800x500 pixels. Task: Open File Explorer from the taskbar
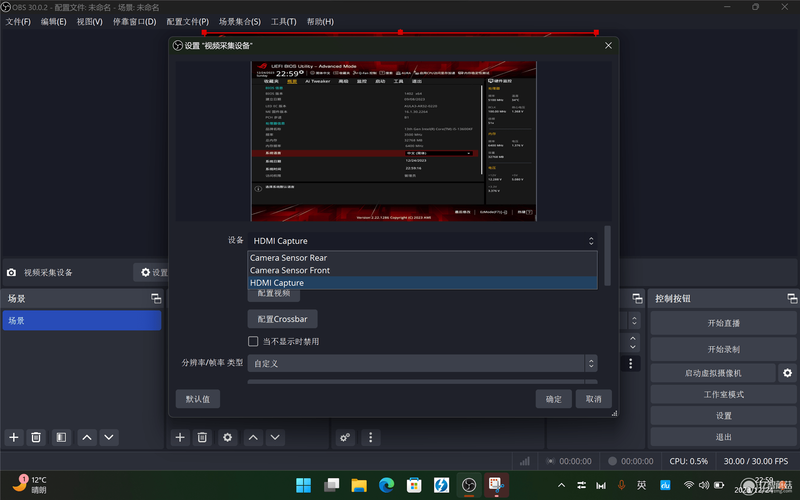pos(359,485)
